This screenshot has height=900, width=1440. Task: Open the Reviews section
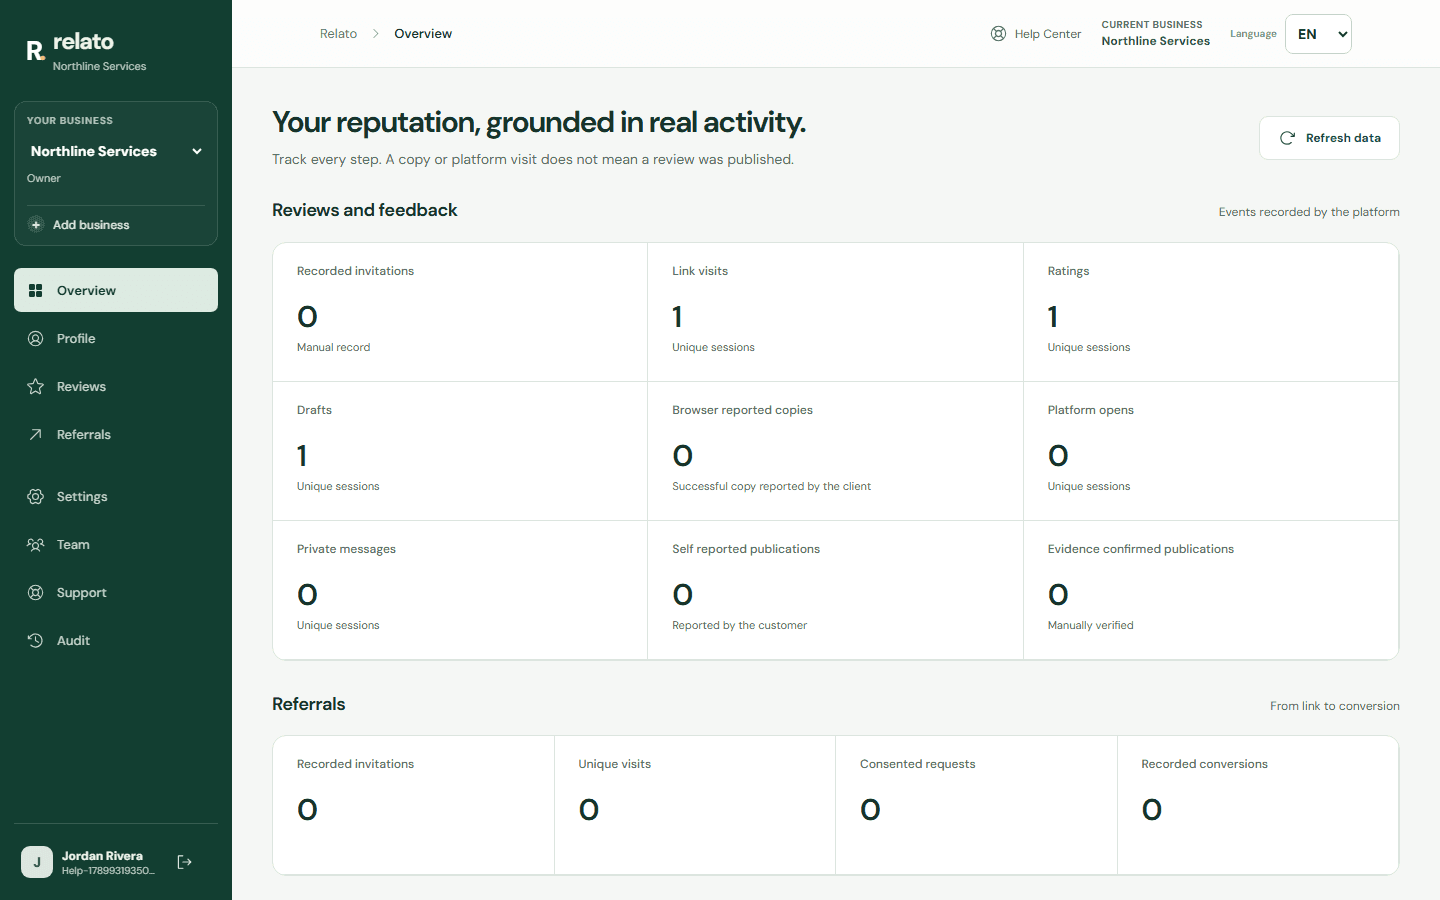pyautogui.click(x=116, y=386)
